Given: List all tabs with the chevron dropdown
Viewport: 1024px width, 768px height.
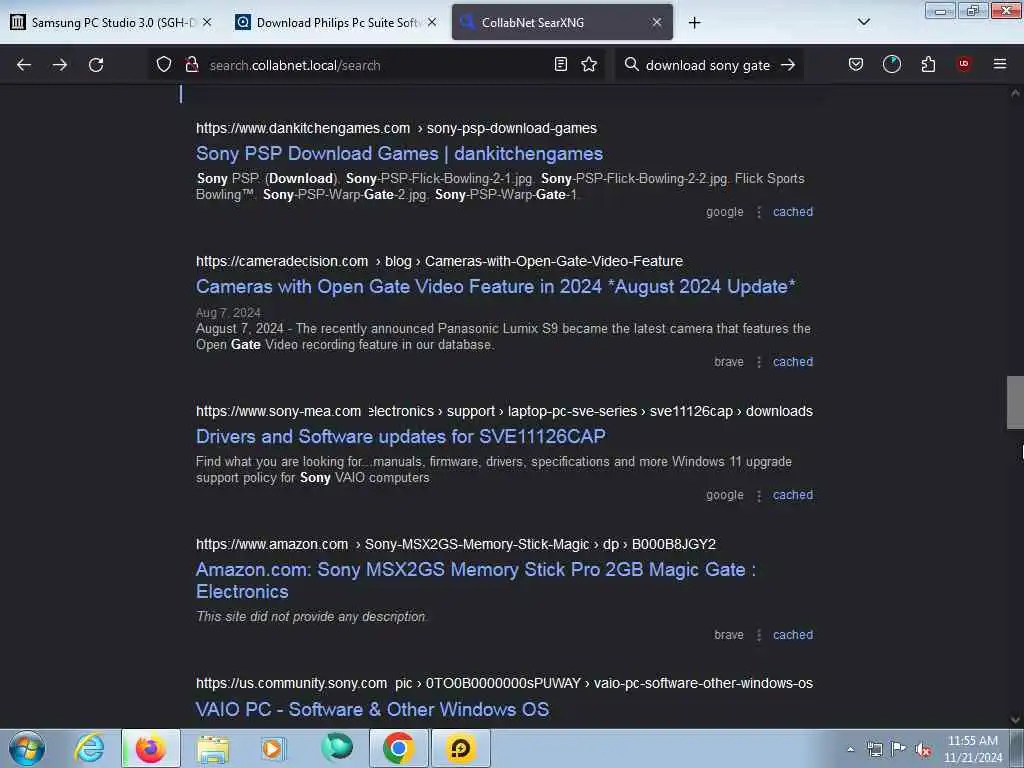Looking at the screenshot, I should click(x=863, y=22).
